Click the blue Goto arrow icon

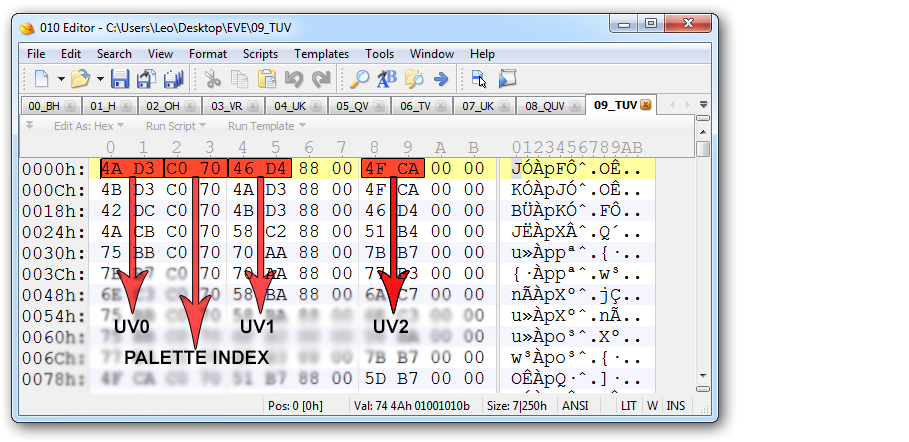point(441,78)
